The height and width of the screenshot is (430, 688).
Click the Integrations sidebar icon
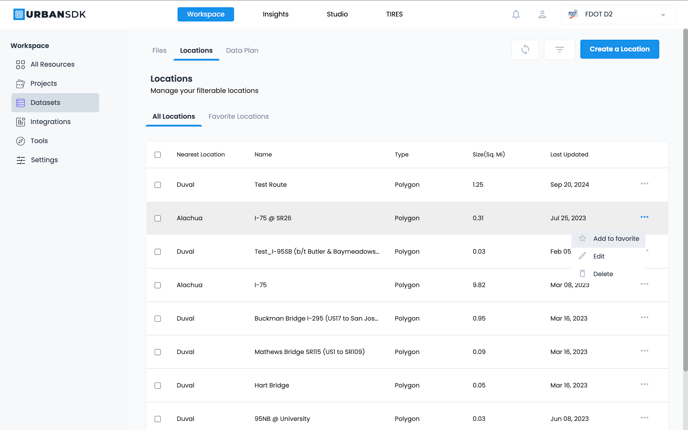tap(20, 122)
